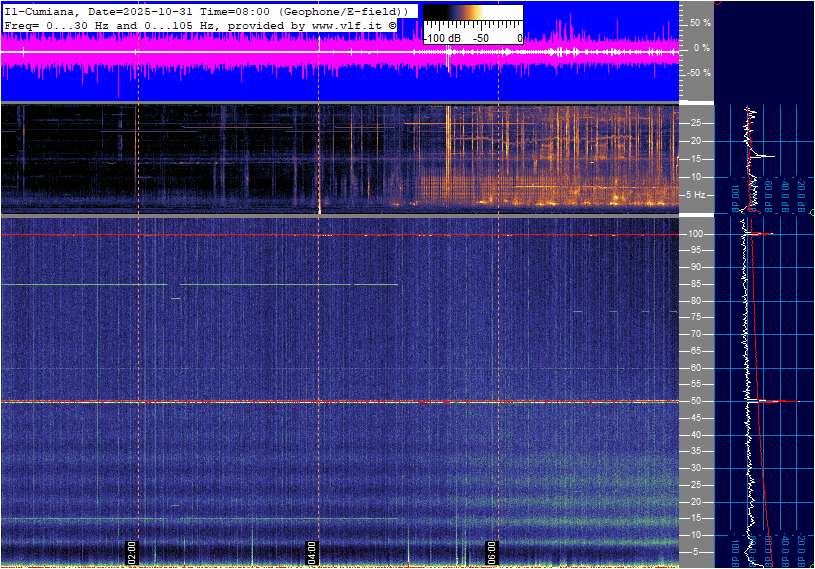The width and height of the screenshot is (815, 569).
Task: Click the 50 Hz tick on frequency axis
Action: tap(695, 401)
